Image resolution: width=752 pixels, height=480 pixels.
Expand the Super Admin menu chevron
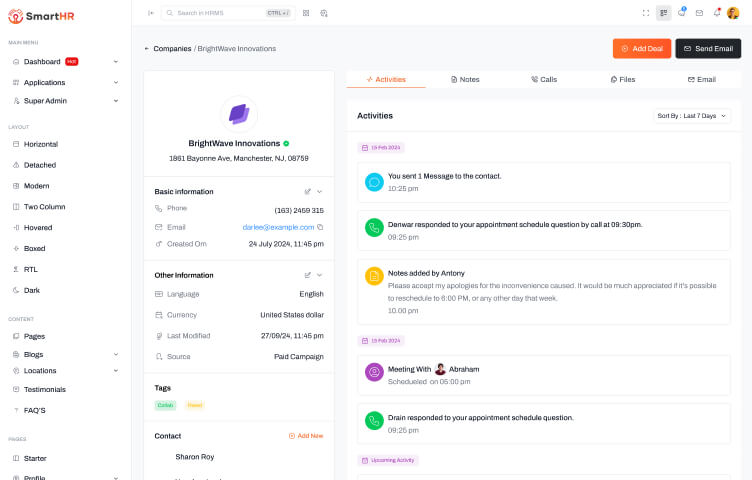click(116, 101)
